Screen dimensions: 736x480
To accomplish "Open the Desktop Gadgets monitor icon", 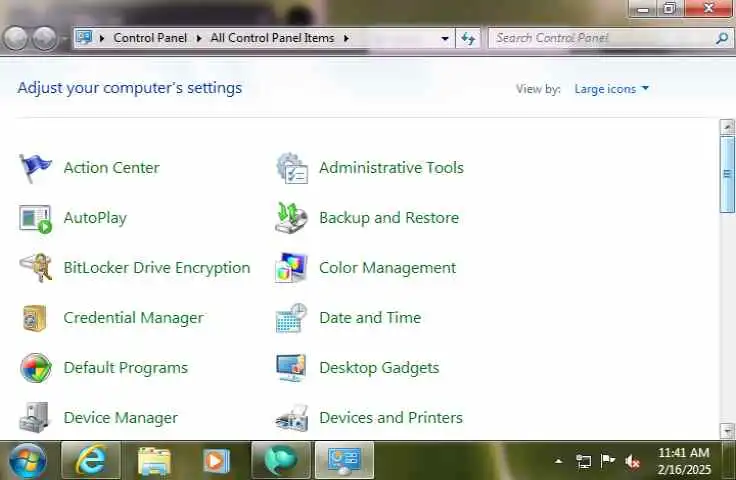I will 291,367.
